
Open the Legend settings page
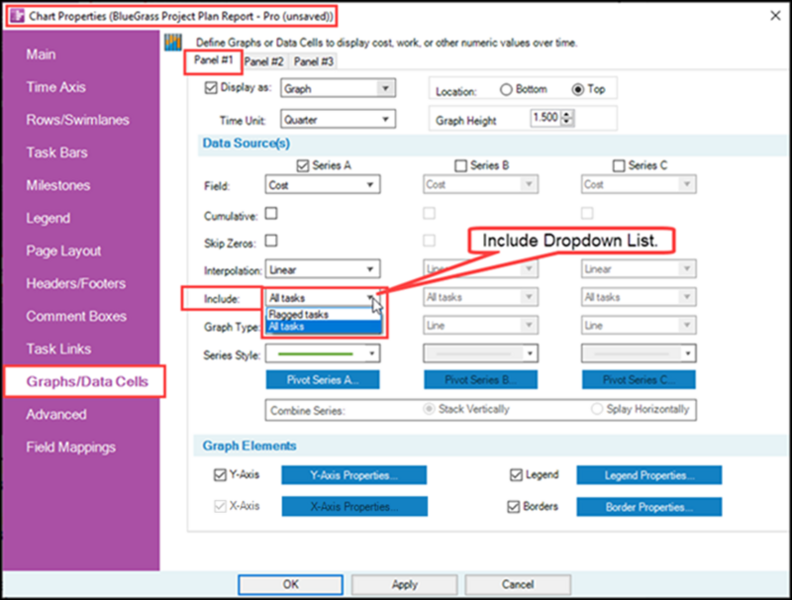click(x=48, y=218)
